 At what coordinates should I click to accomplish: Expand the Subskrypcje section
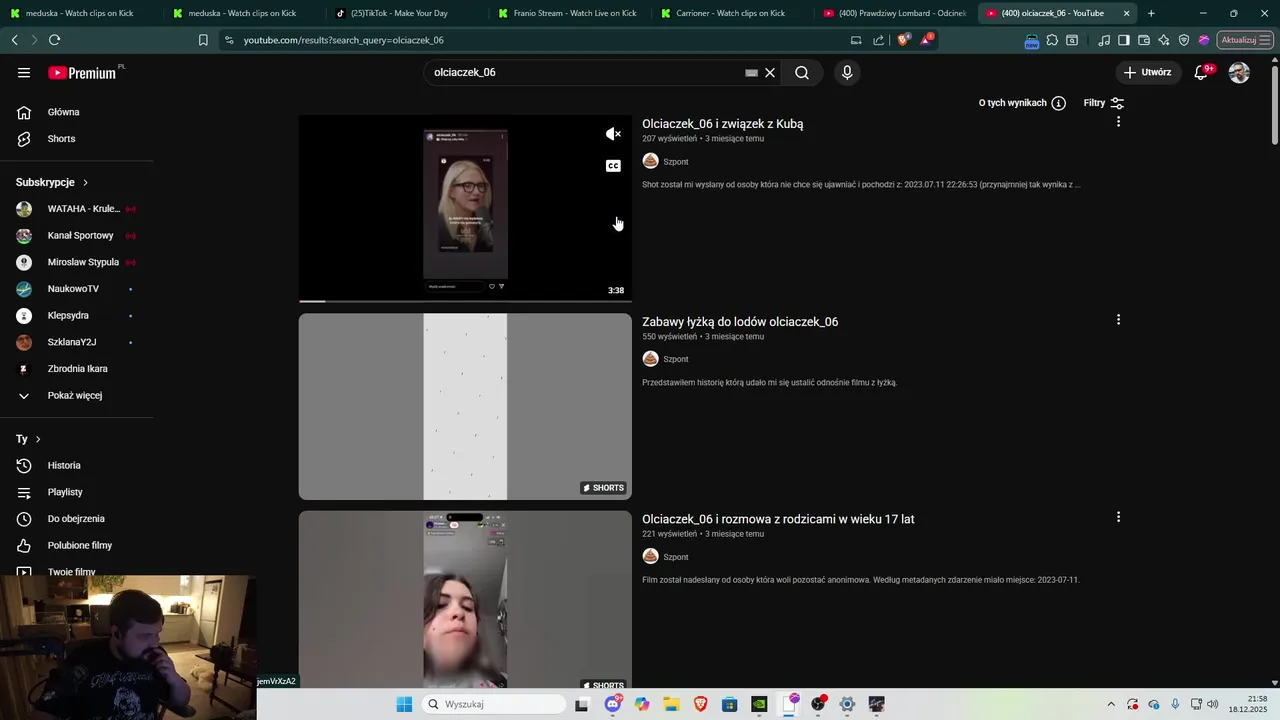(52, 182)
